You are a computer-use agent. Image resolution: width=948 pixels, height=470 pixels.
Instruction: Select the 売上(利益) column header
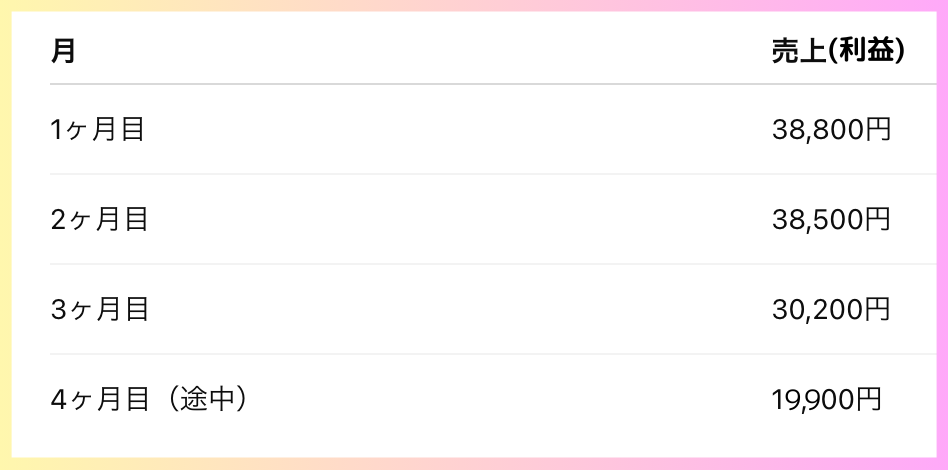pos(838,51)
